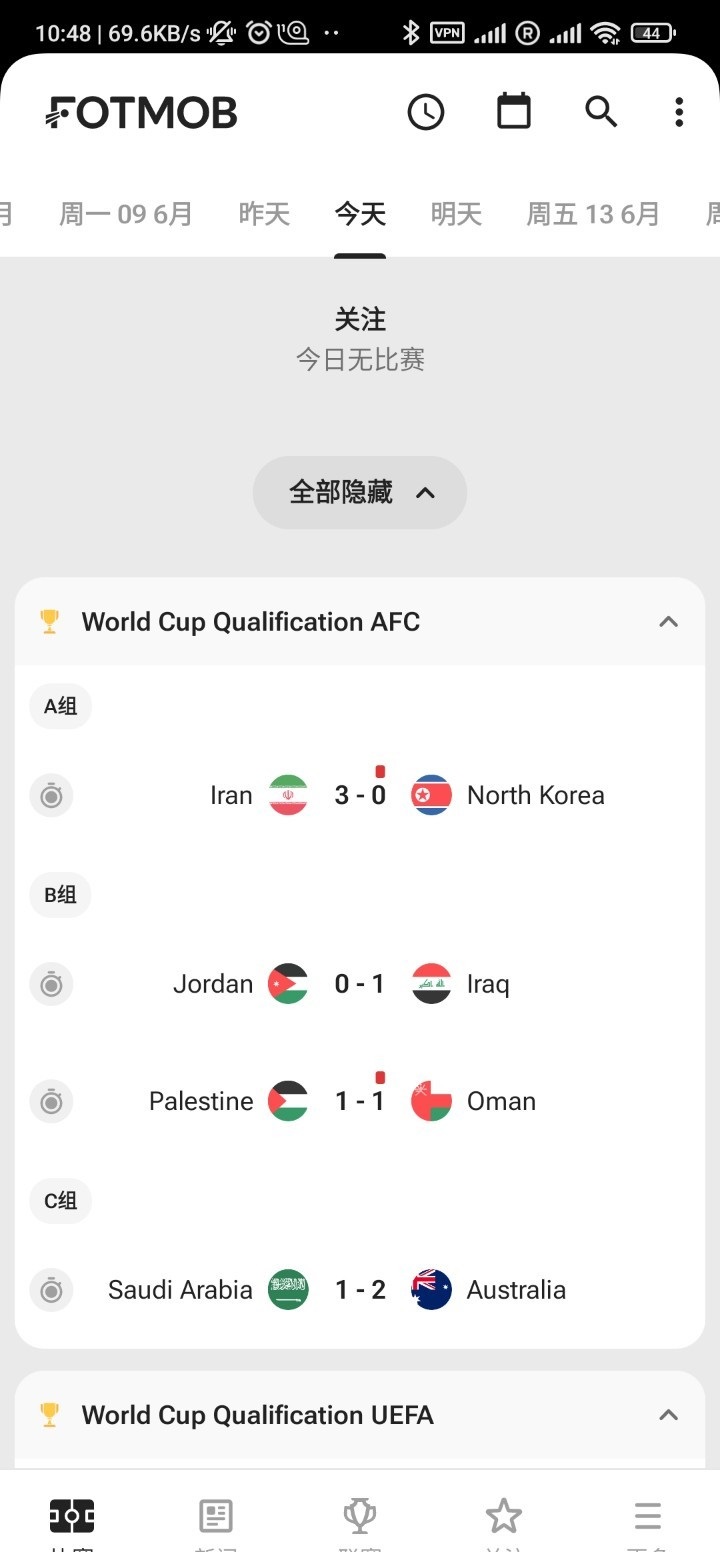Toggle alert for Saudi Arabia vs Australia
Screen dimensions: 720x1552
tap(51, 1290)
